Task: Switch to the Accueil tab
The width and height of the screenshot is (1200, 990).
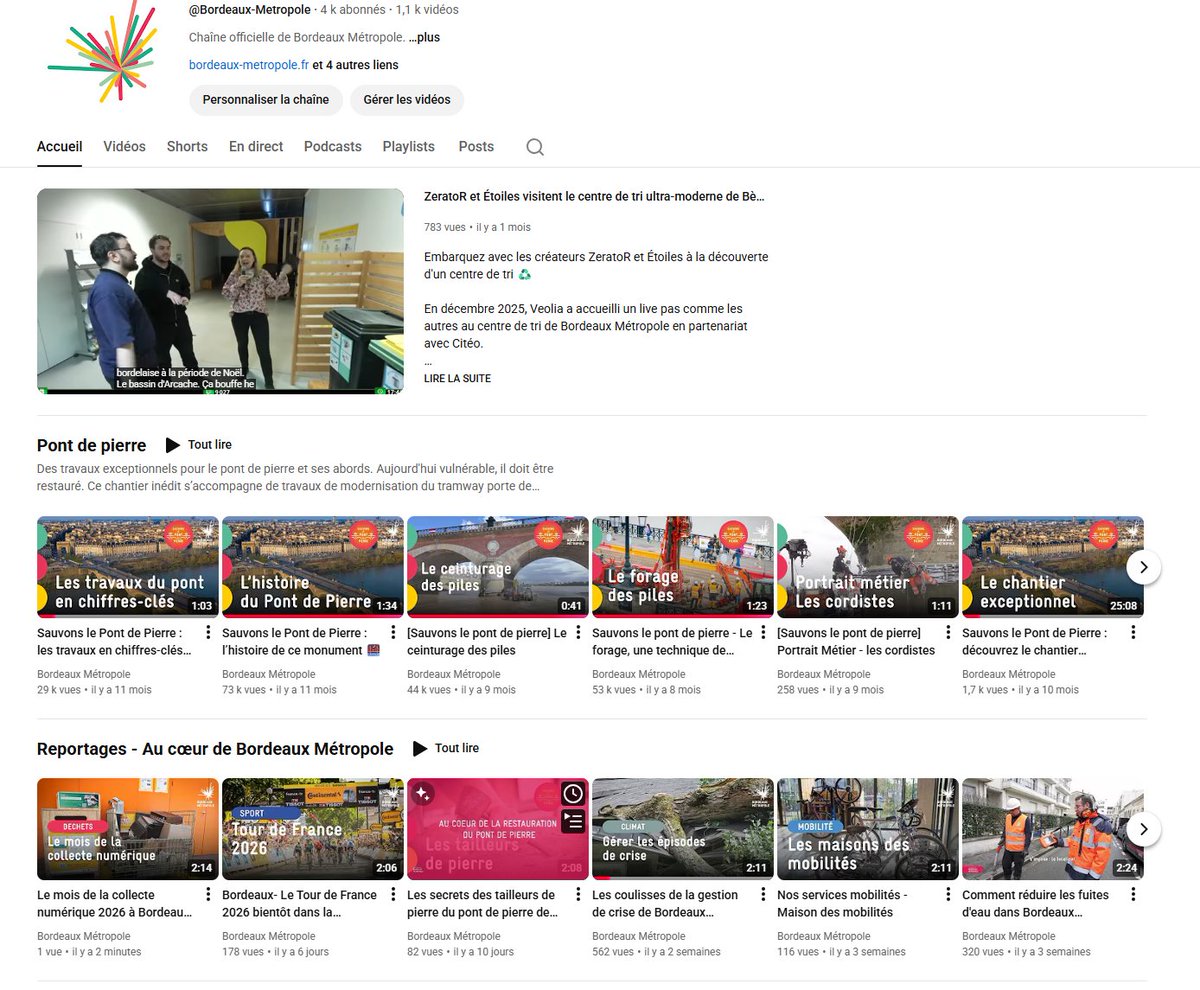Action: tap(59, 146)
